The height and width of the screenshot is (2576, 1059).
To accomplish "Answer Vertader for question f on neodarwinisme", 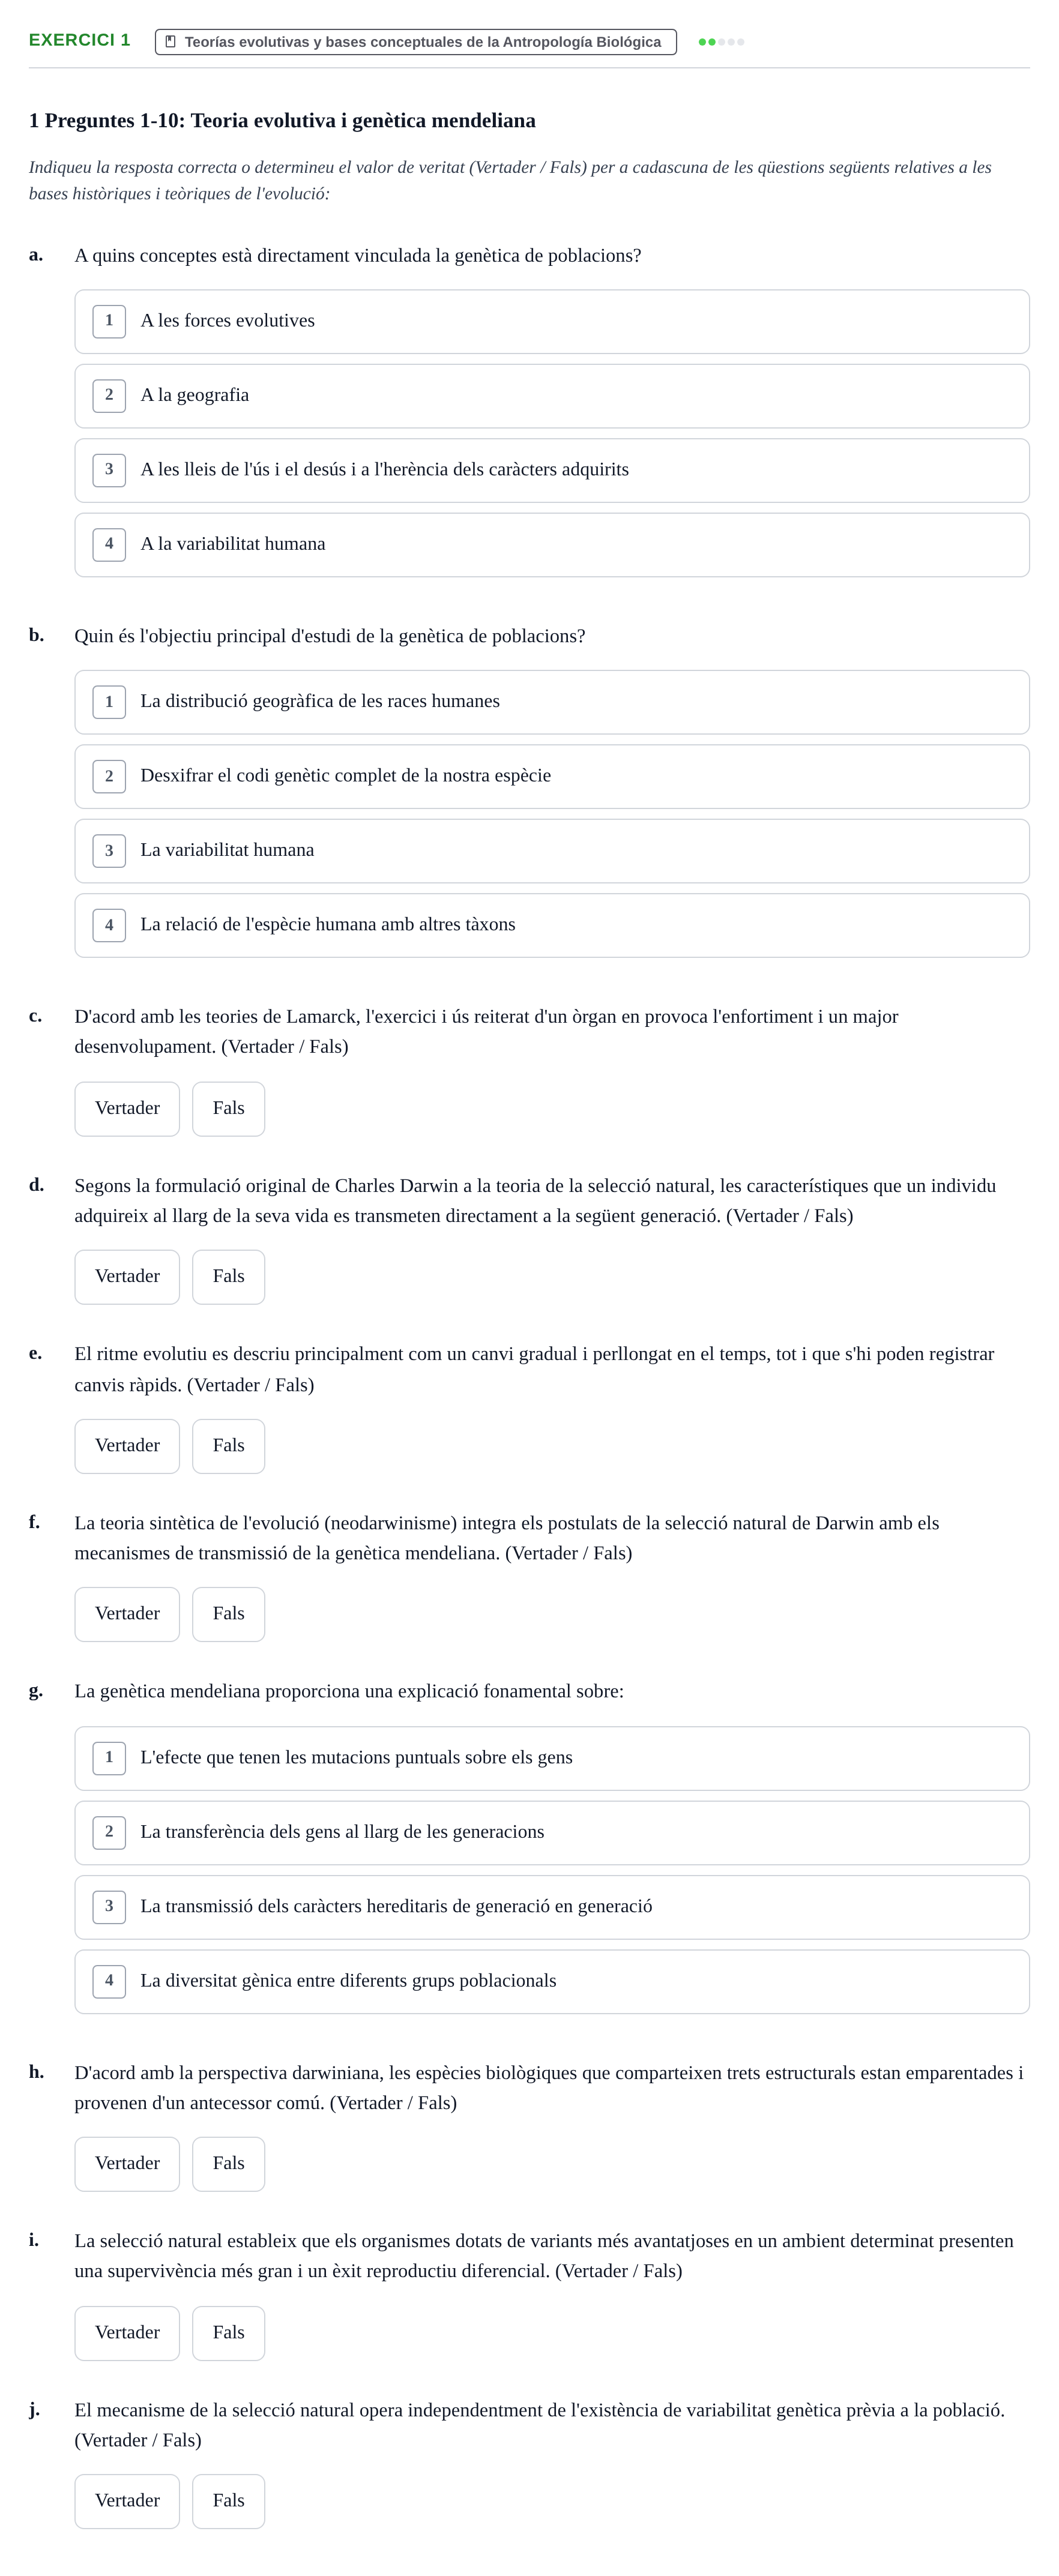I will [127, 1614].
